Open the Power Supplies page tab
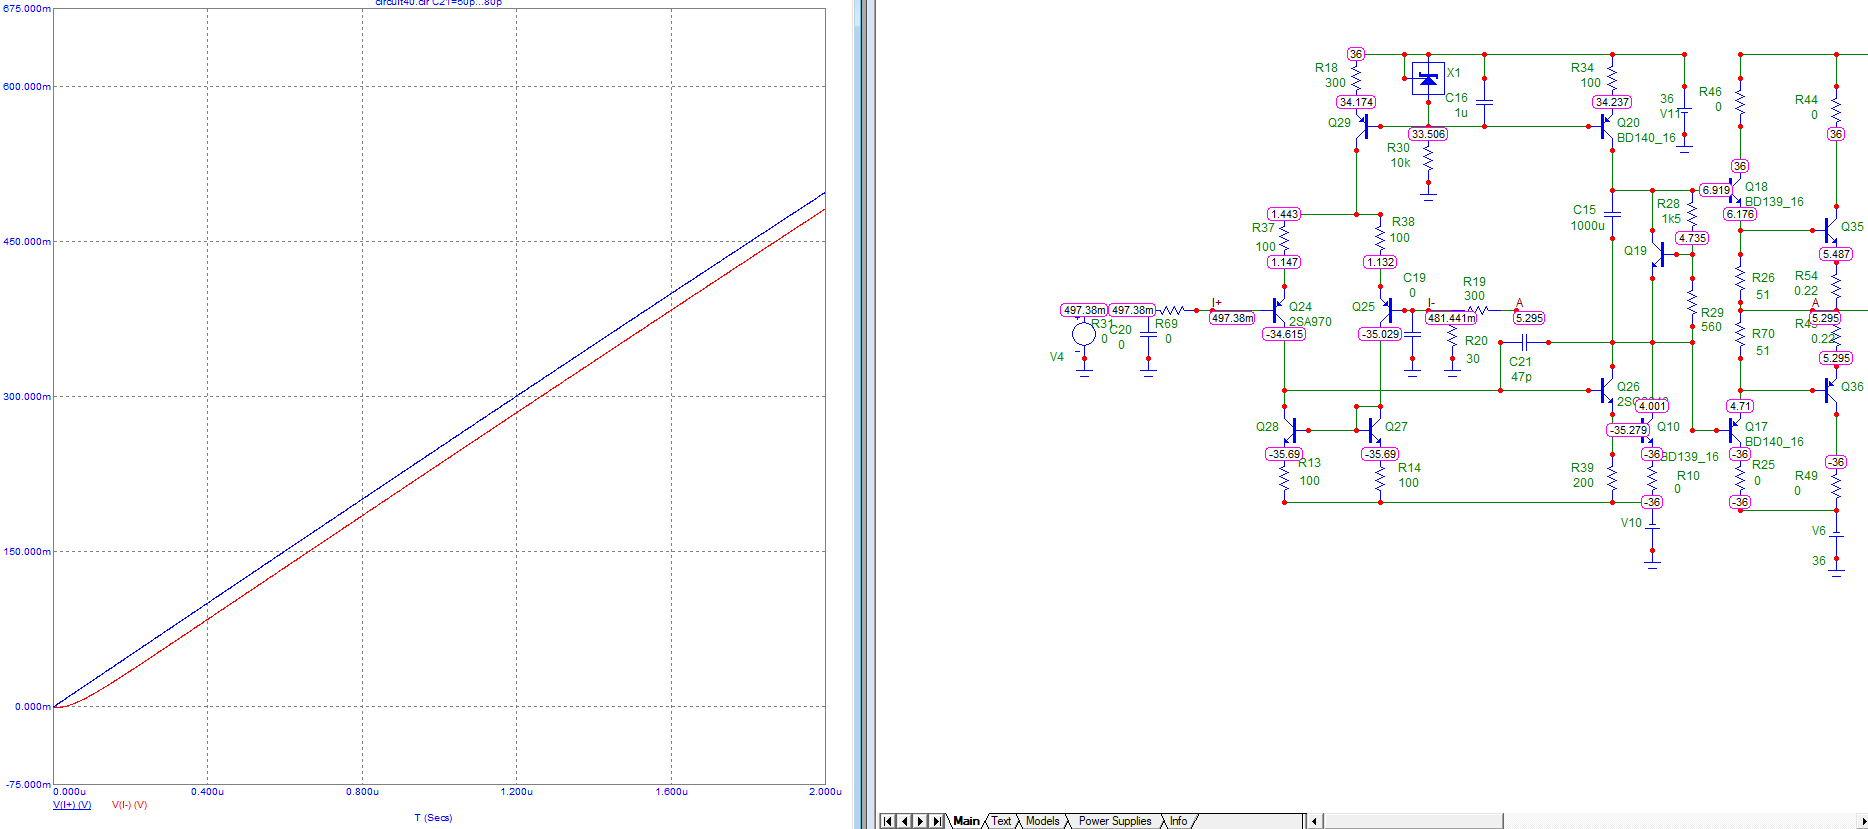This screenshot has width=1868, height=829. (1115, 821)
